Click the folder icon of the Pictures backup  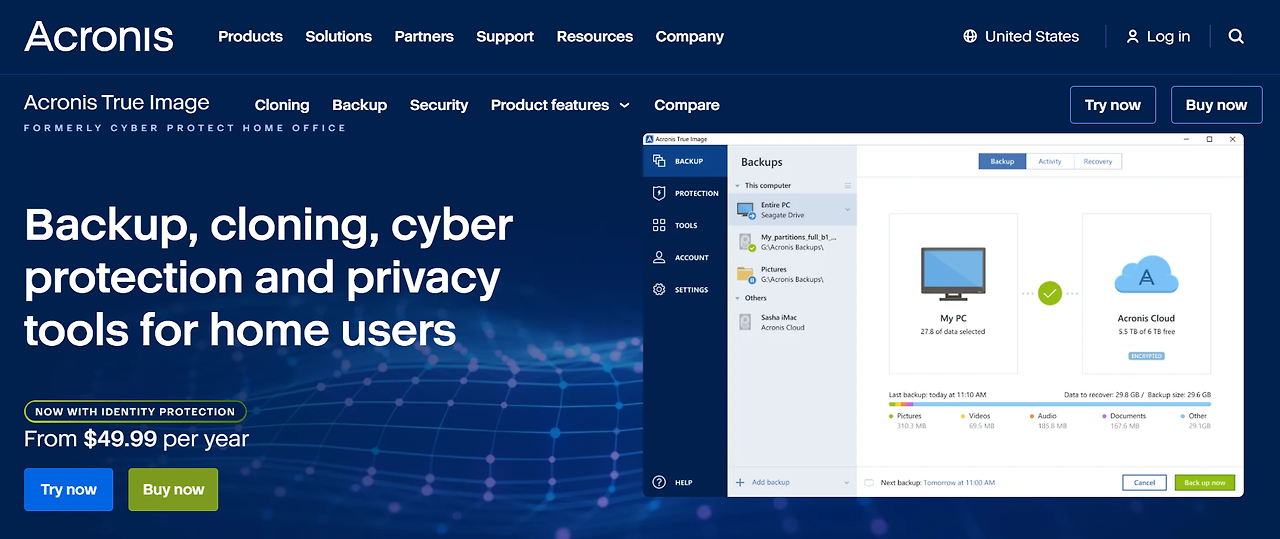(745, 274)
